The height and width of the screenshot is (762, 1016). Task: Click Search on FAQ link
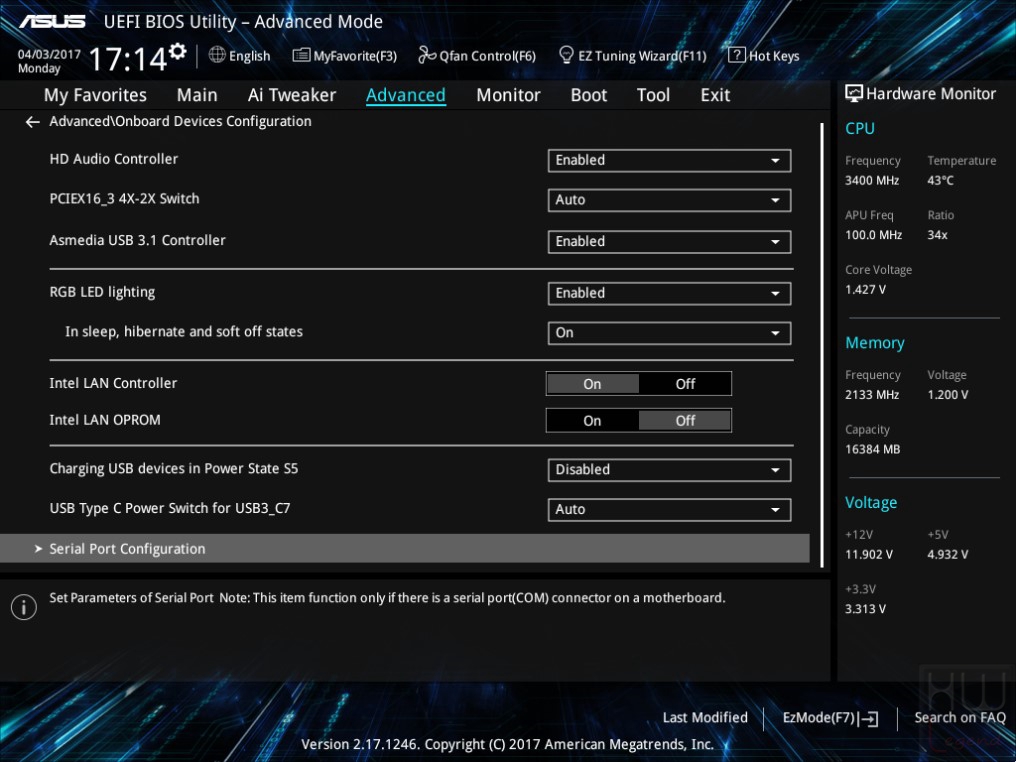point(960,717)
